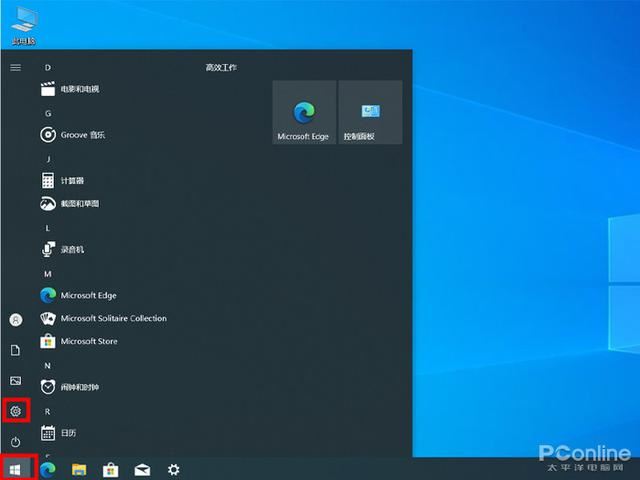Open File Explorer from the taskbar
This screenshot has width=640, height=480.
tap(79, 469)
